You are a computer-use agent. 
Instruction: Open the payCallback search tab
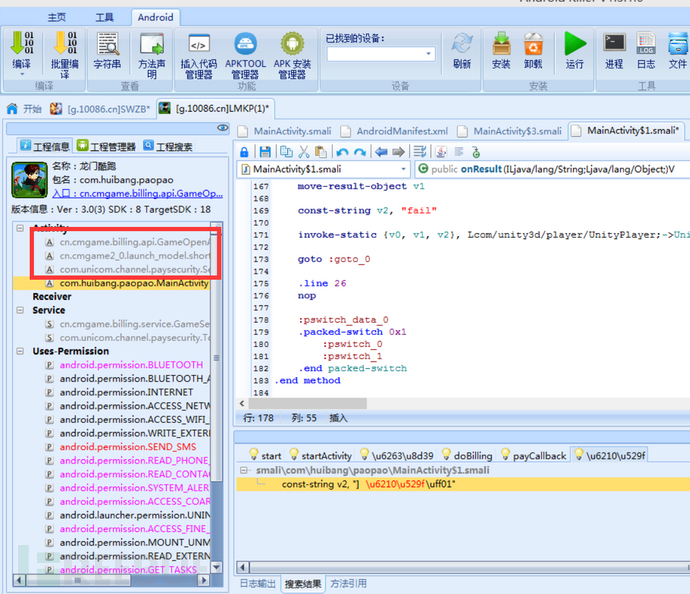(533, 455)
